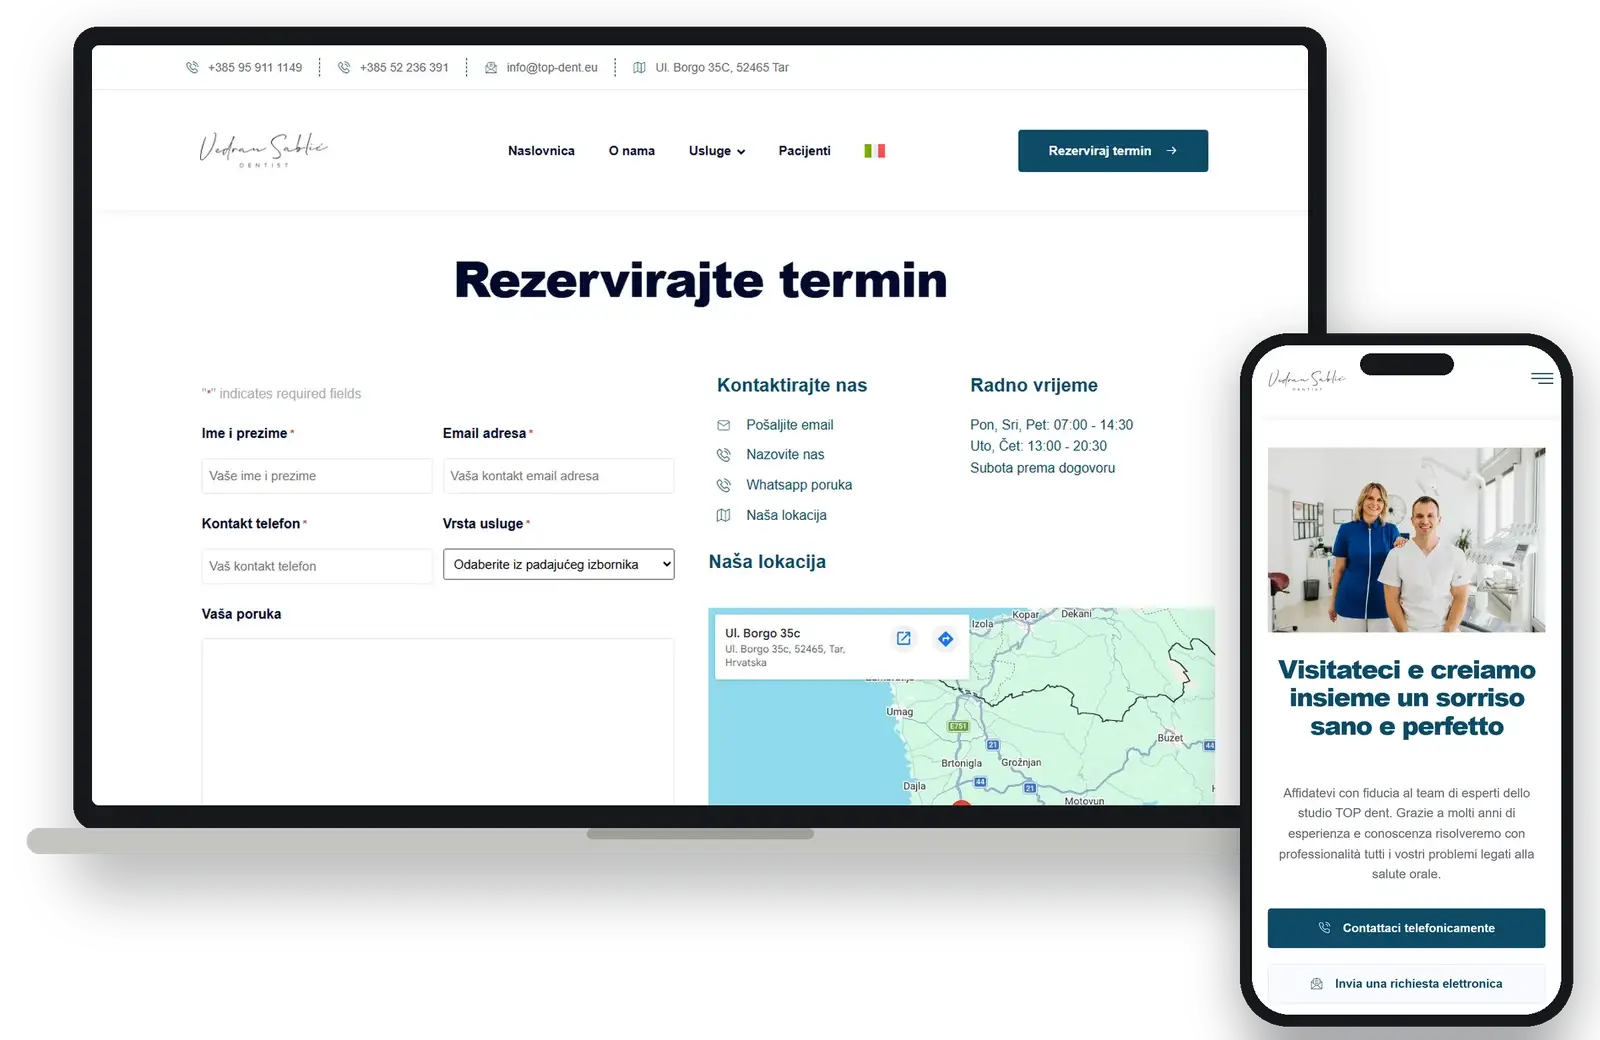Switch language using the Italian flag icon
The height and width of the screenshot is (1040, 1600).
(x=875, y=151)
